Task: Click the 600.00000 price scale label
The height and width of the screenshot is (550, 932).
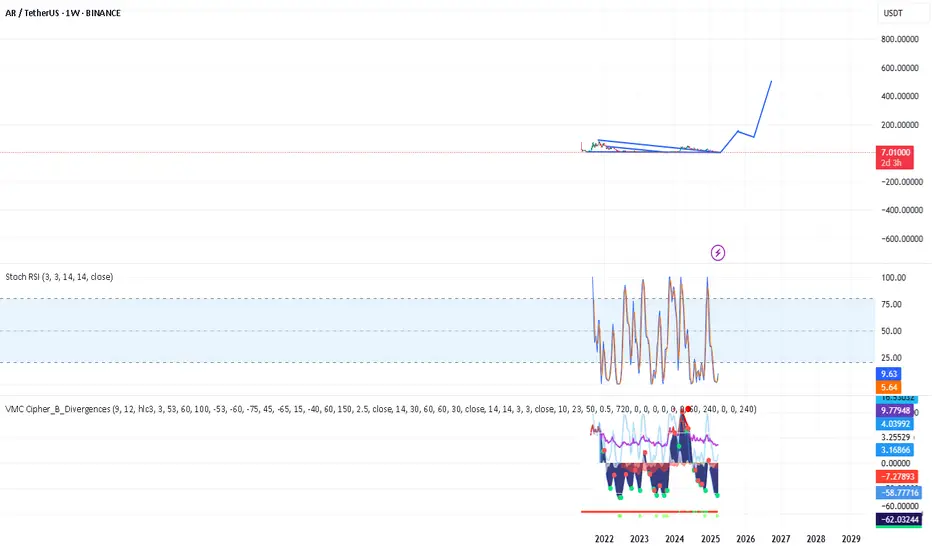Action: pos(900,68)
